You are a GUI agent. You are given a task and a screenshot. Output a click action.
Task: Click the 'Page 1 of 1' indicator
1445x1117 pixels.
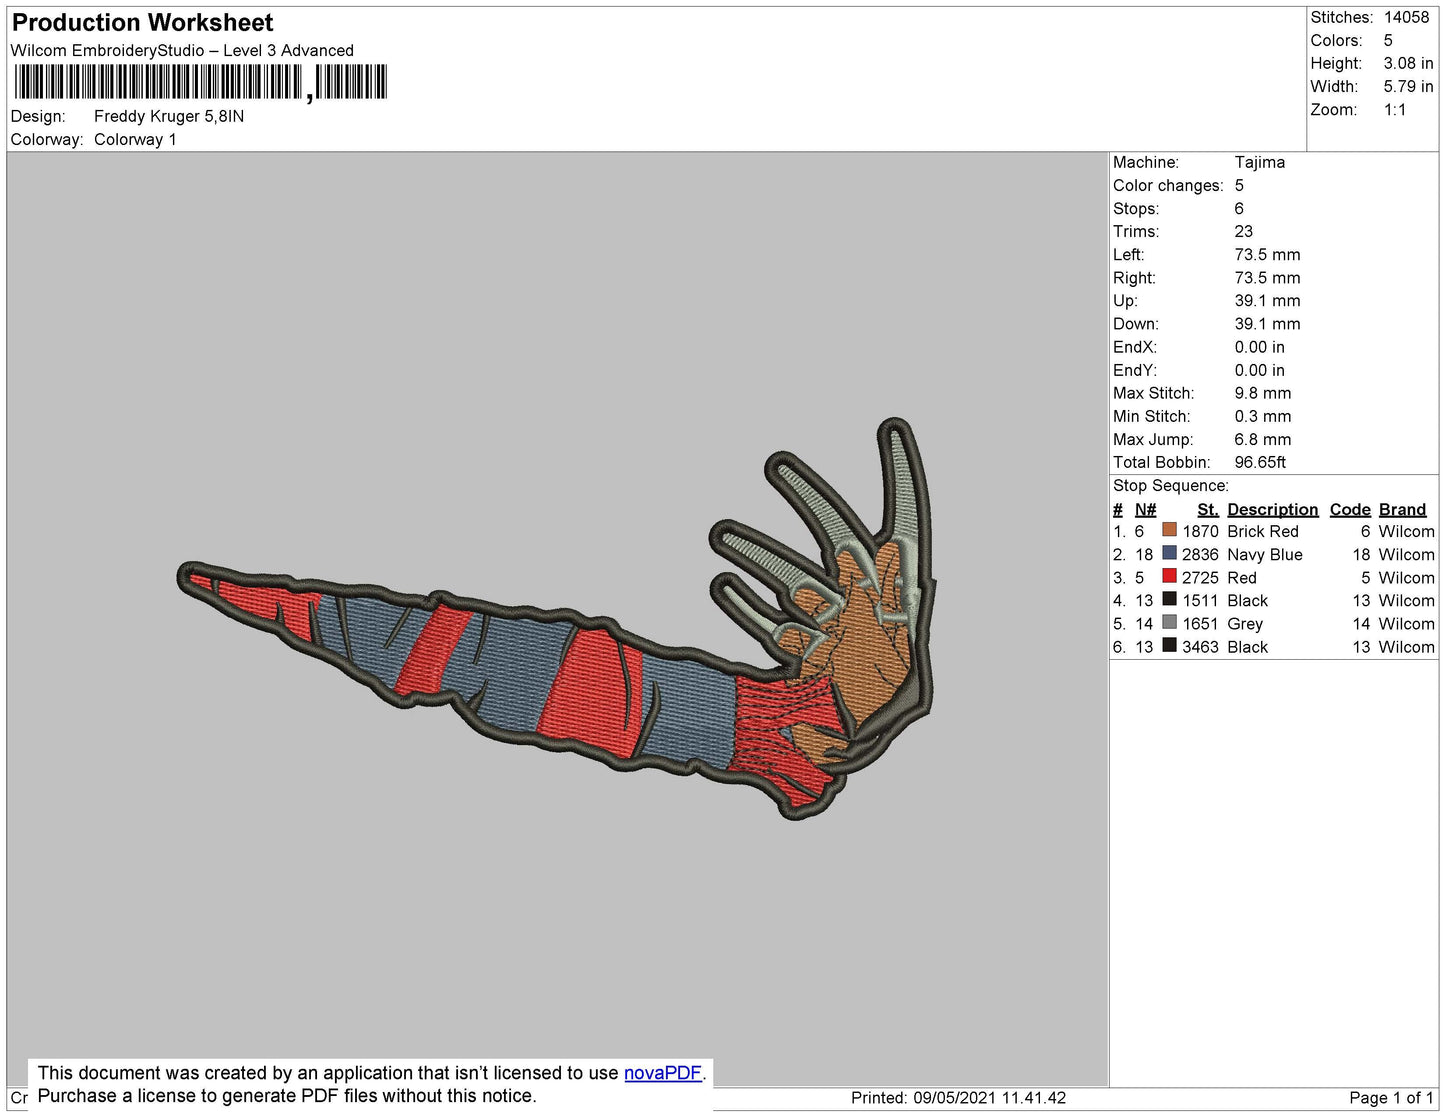tap(1391, 1097)
